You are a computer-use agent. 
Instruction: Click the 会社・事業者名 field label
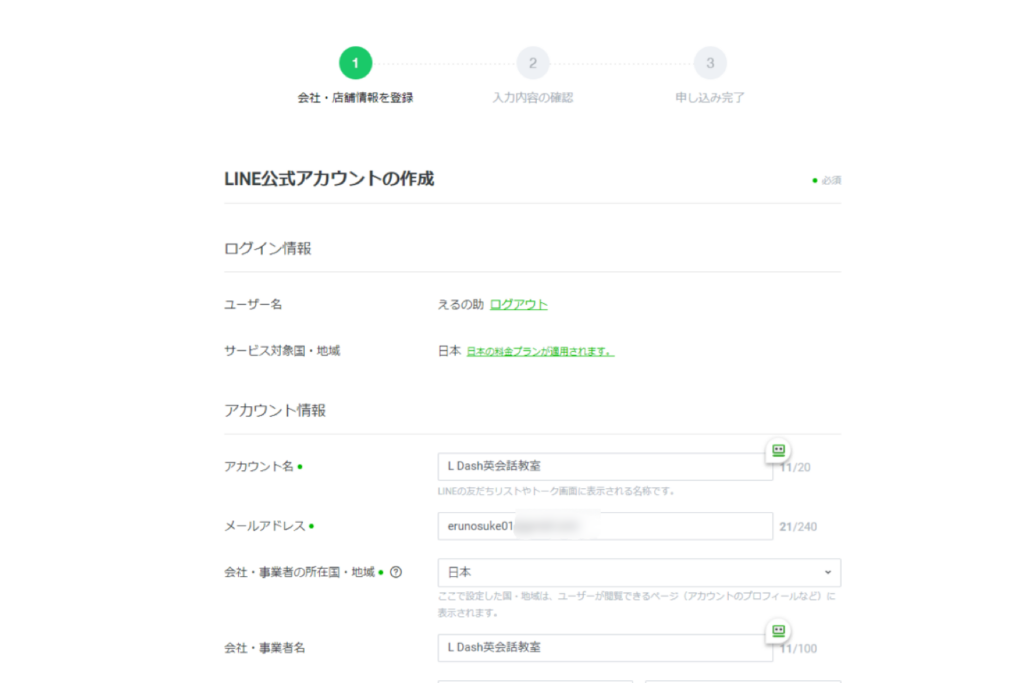pyautogui.click(x=264, y=648)
